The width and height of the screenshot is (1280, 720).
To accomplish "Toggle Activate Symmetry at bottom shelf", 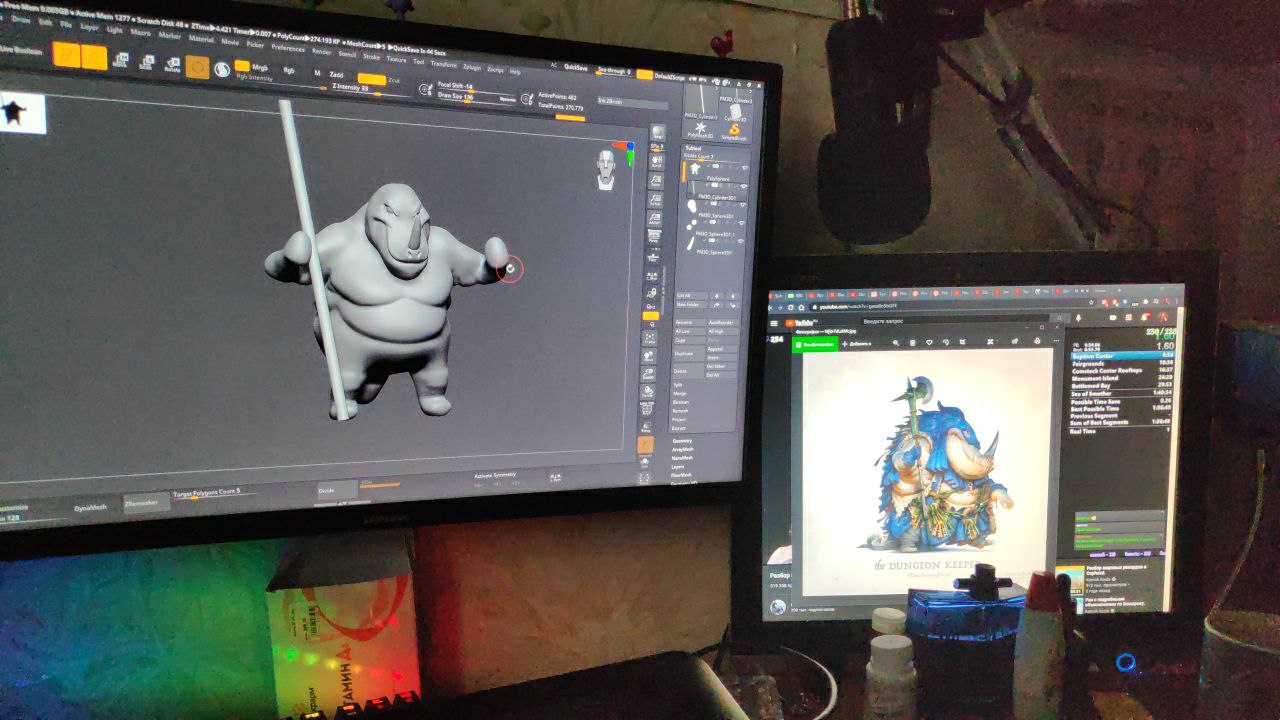I will tap(495, 476).
